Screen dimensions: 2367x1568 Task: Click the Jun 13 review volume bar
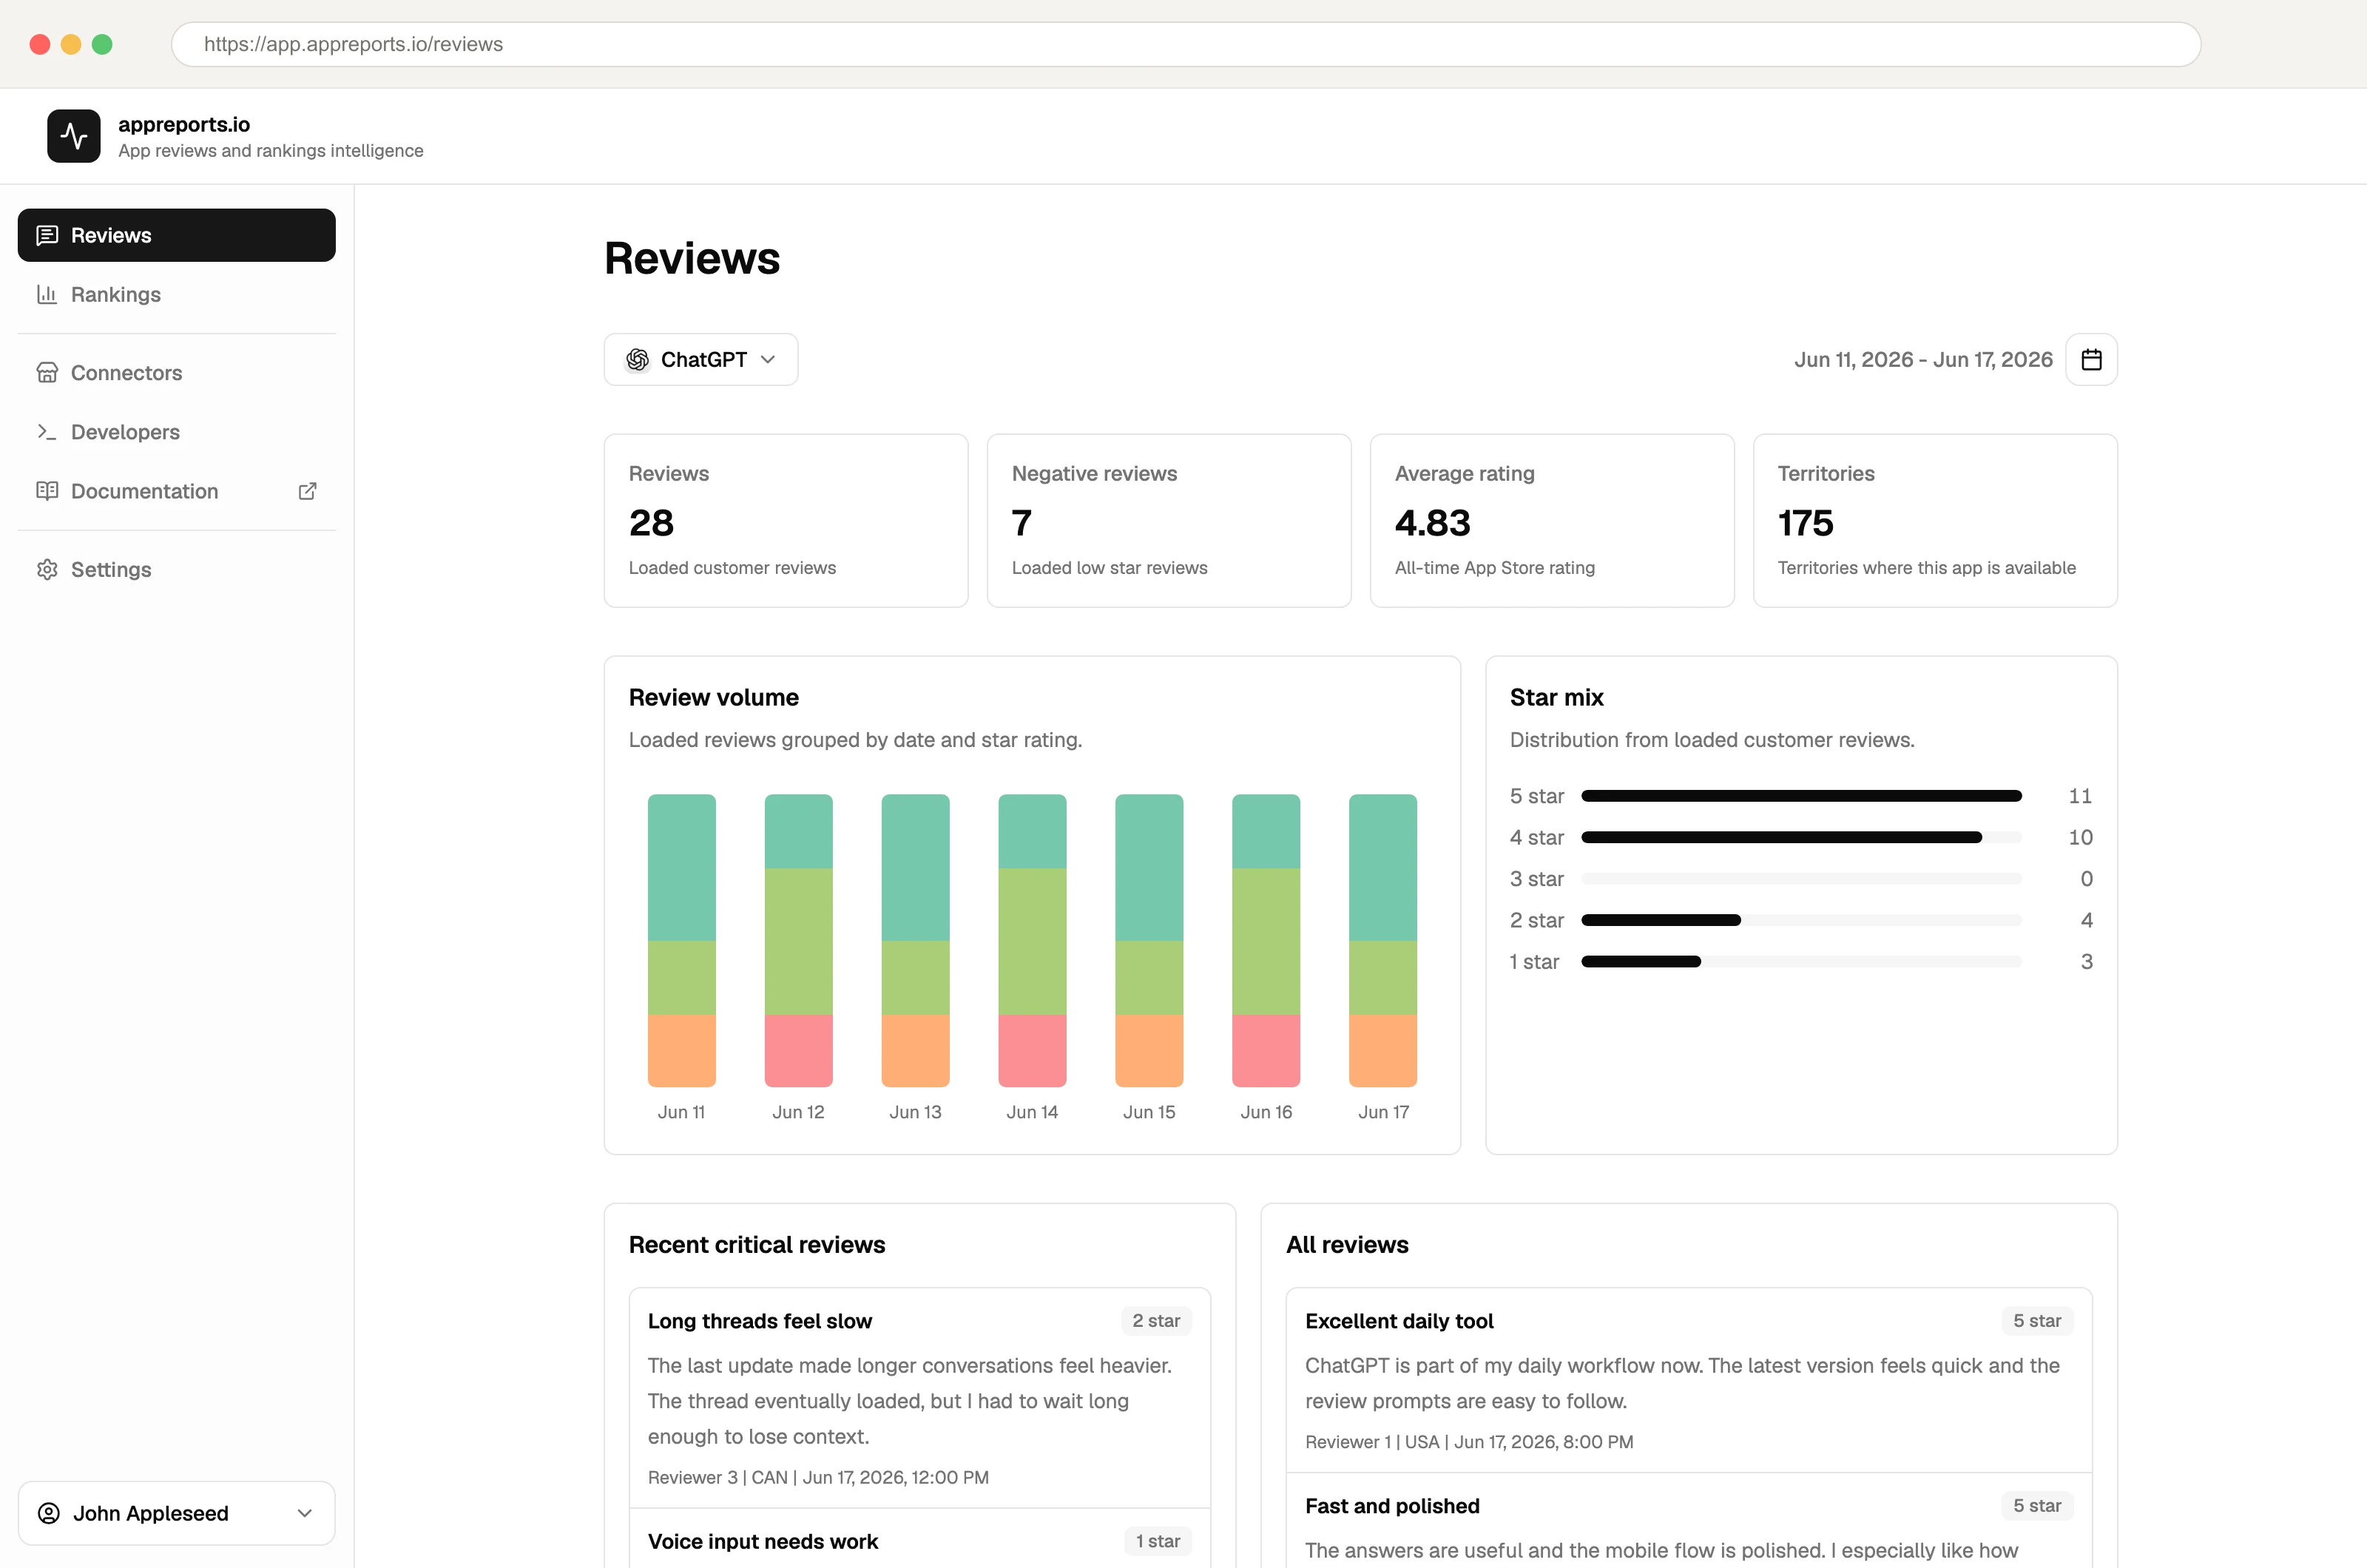click(916, 940)
